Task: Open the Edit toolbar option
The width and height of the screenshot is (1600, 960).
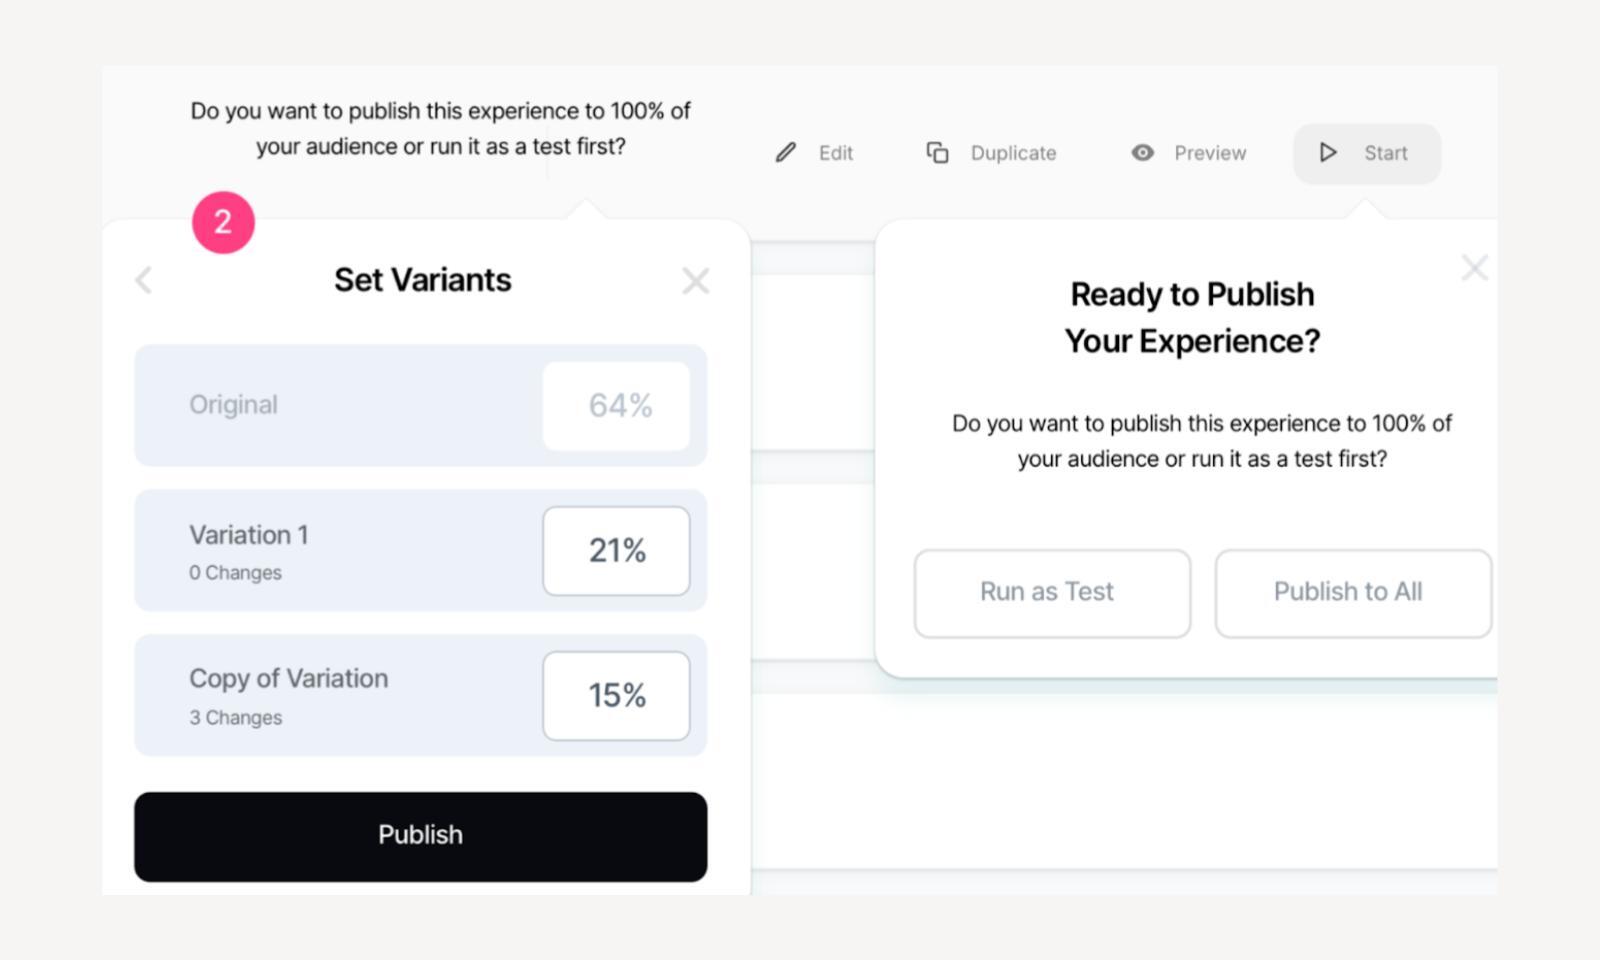Action: pos(835,153)
